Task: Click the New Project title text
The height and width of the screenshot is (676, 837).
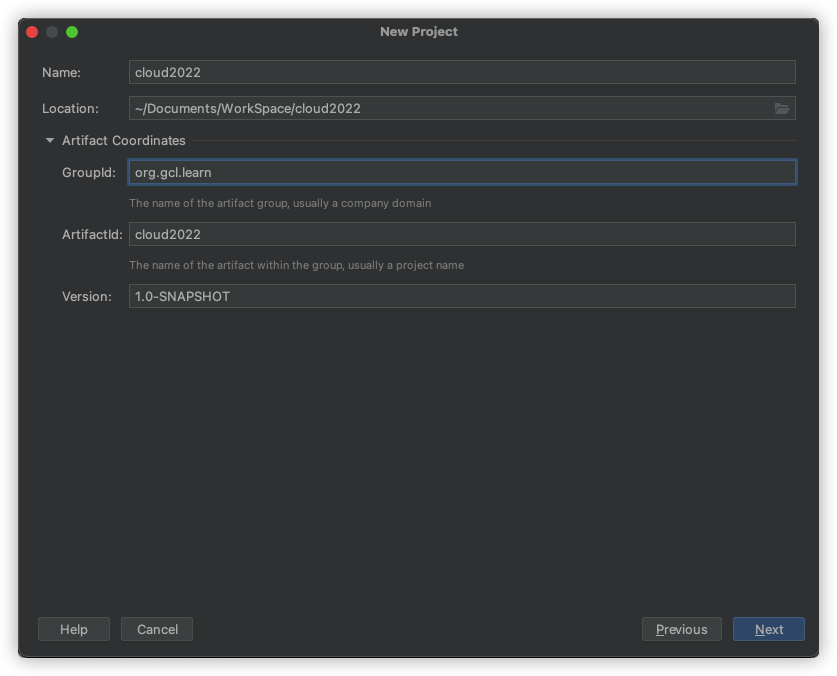Action: tap(419, 32)
